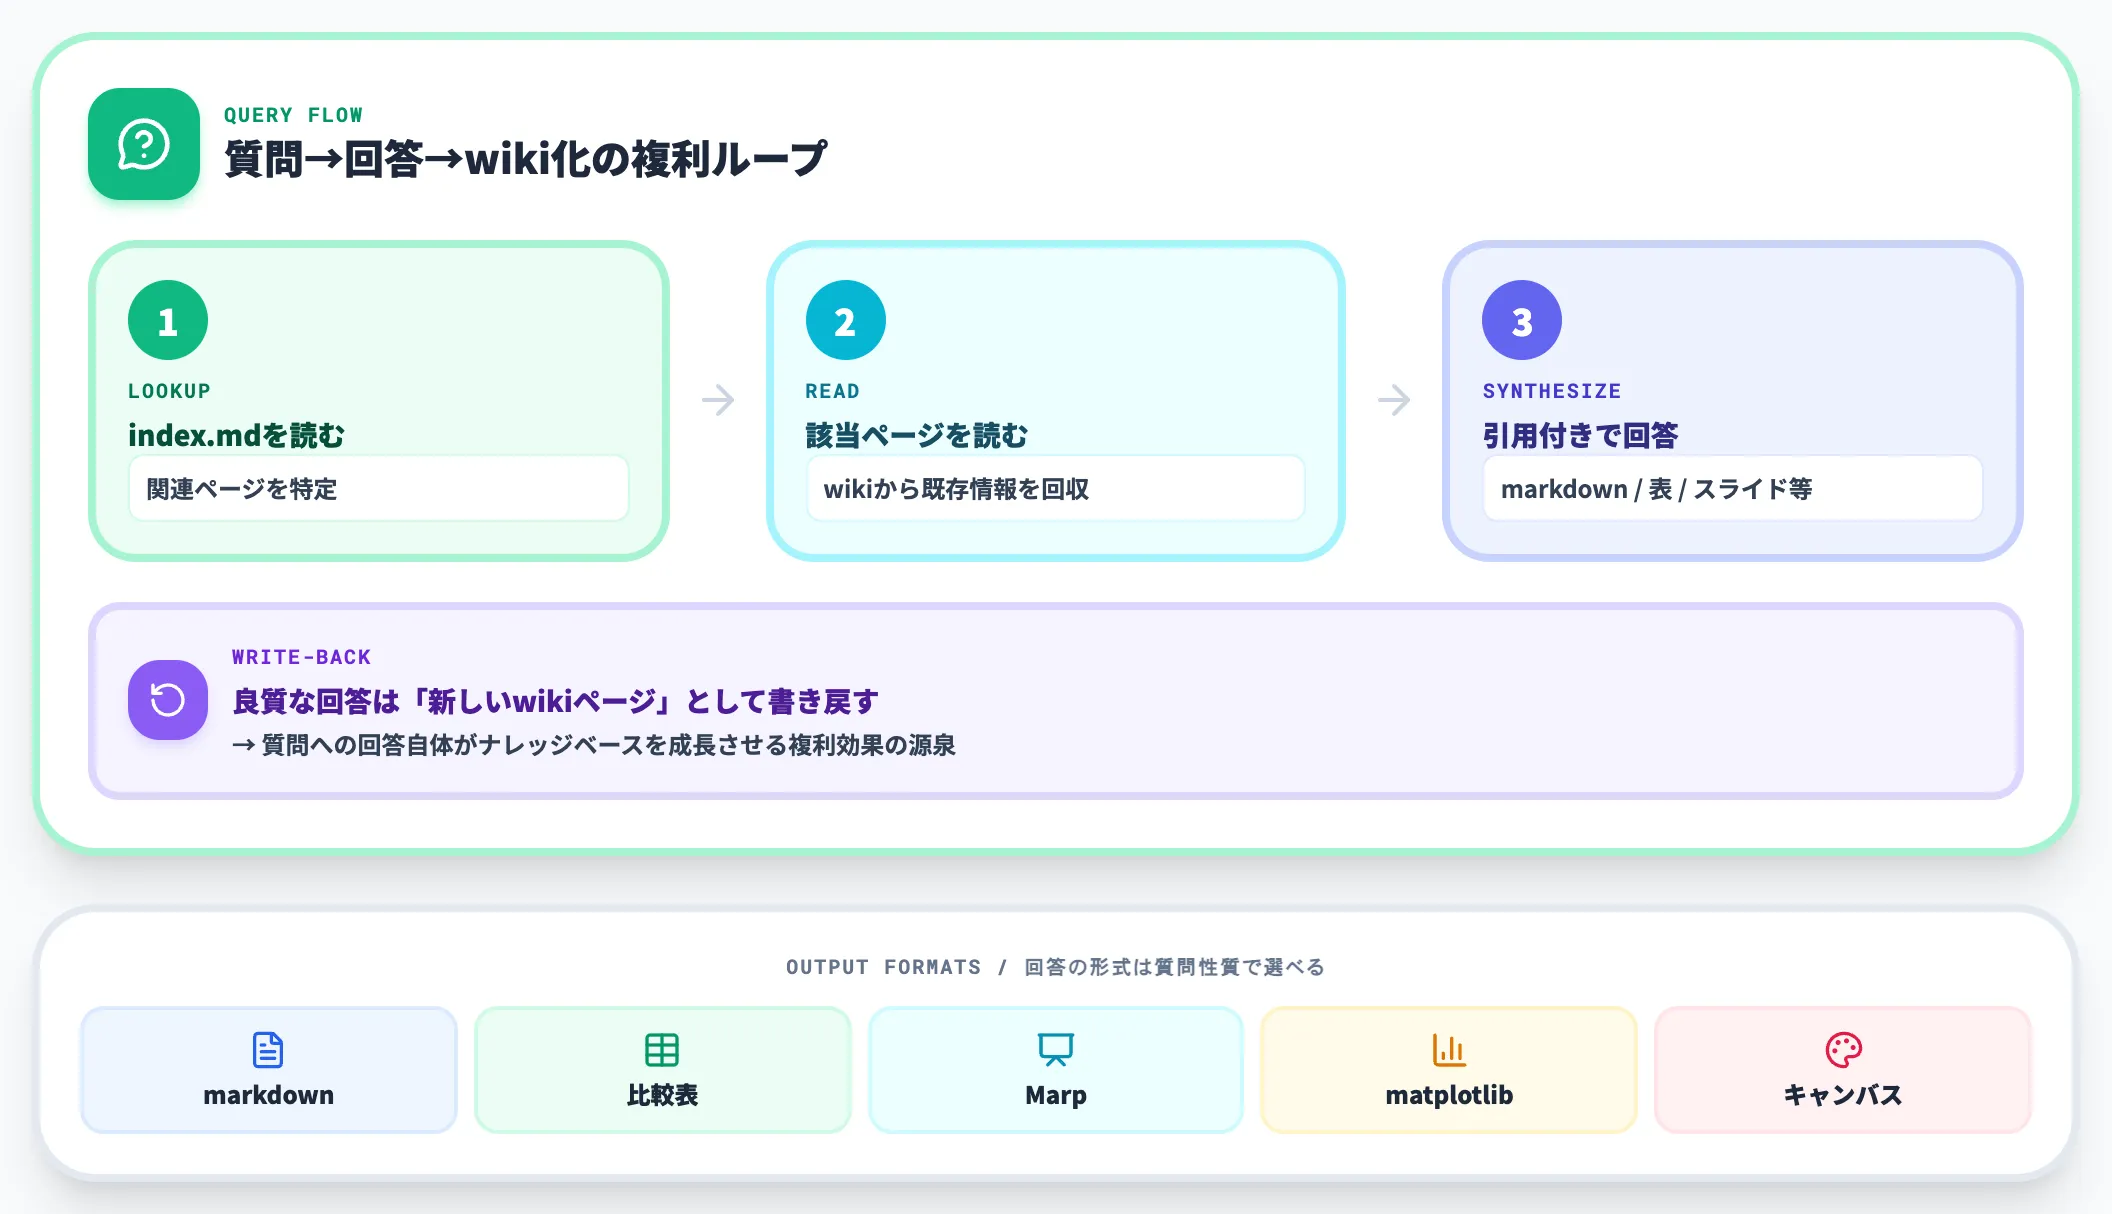The image size is (2112, 1214).
Task: Select the matplotlib output format card
Action: [x=1449, y=1070]
